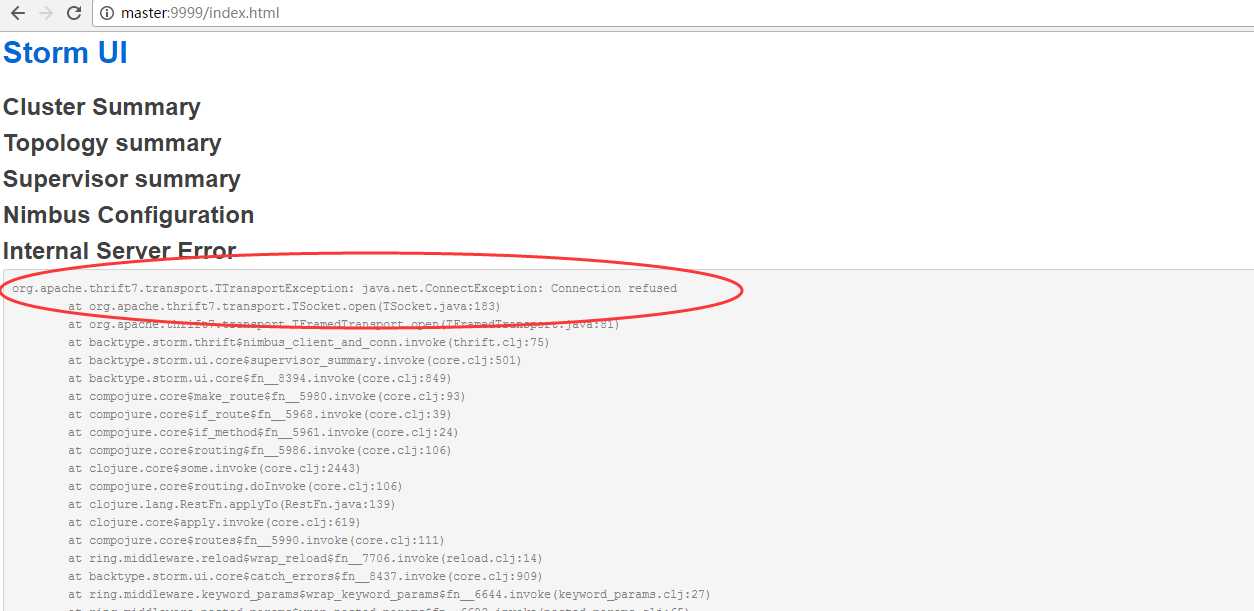
Task: Click the catch_errors$fn__8437.invoke(core.clj:909) line
Action: pos(306,576)
